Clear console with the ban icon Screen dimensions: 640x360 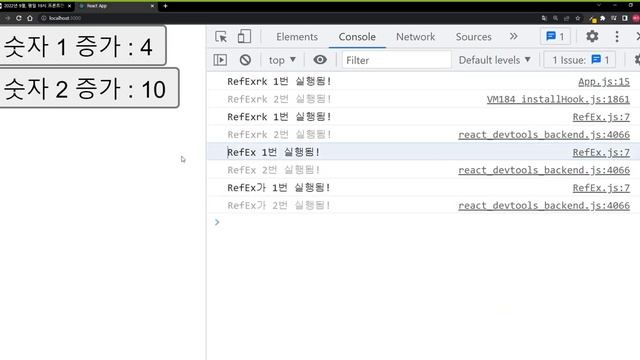pos(245,60)
